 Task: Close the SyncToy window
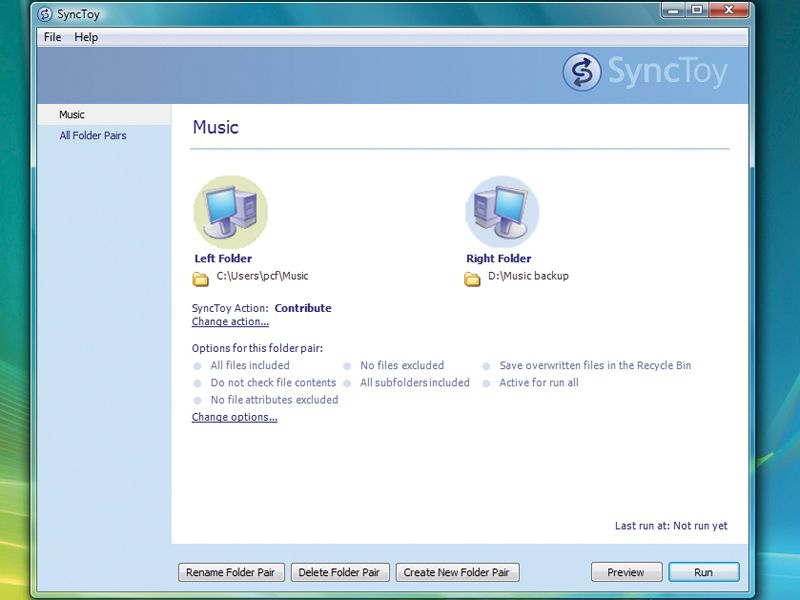click(729, 10)
